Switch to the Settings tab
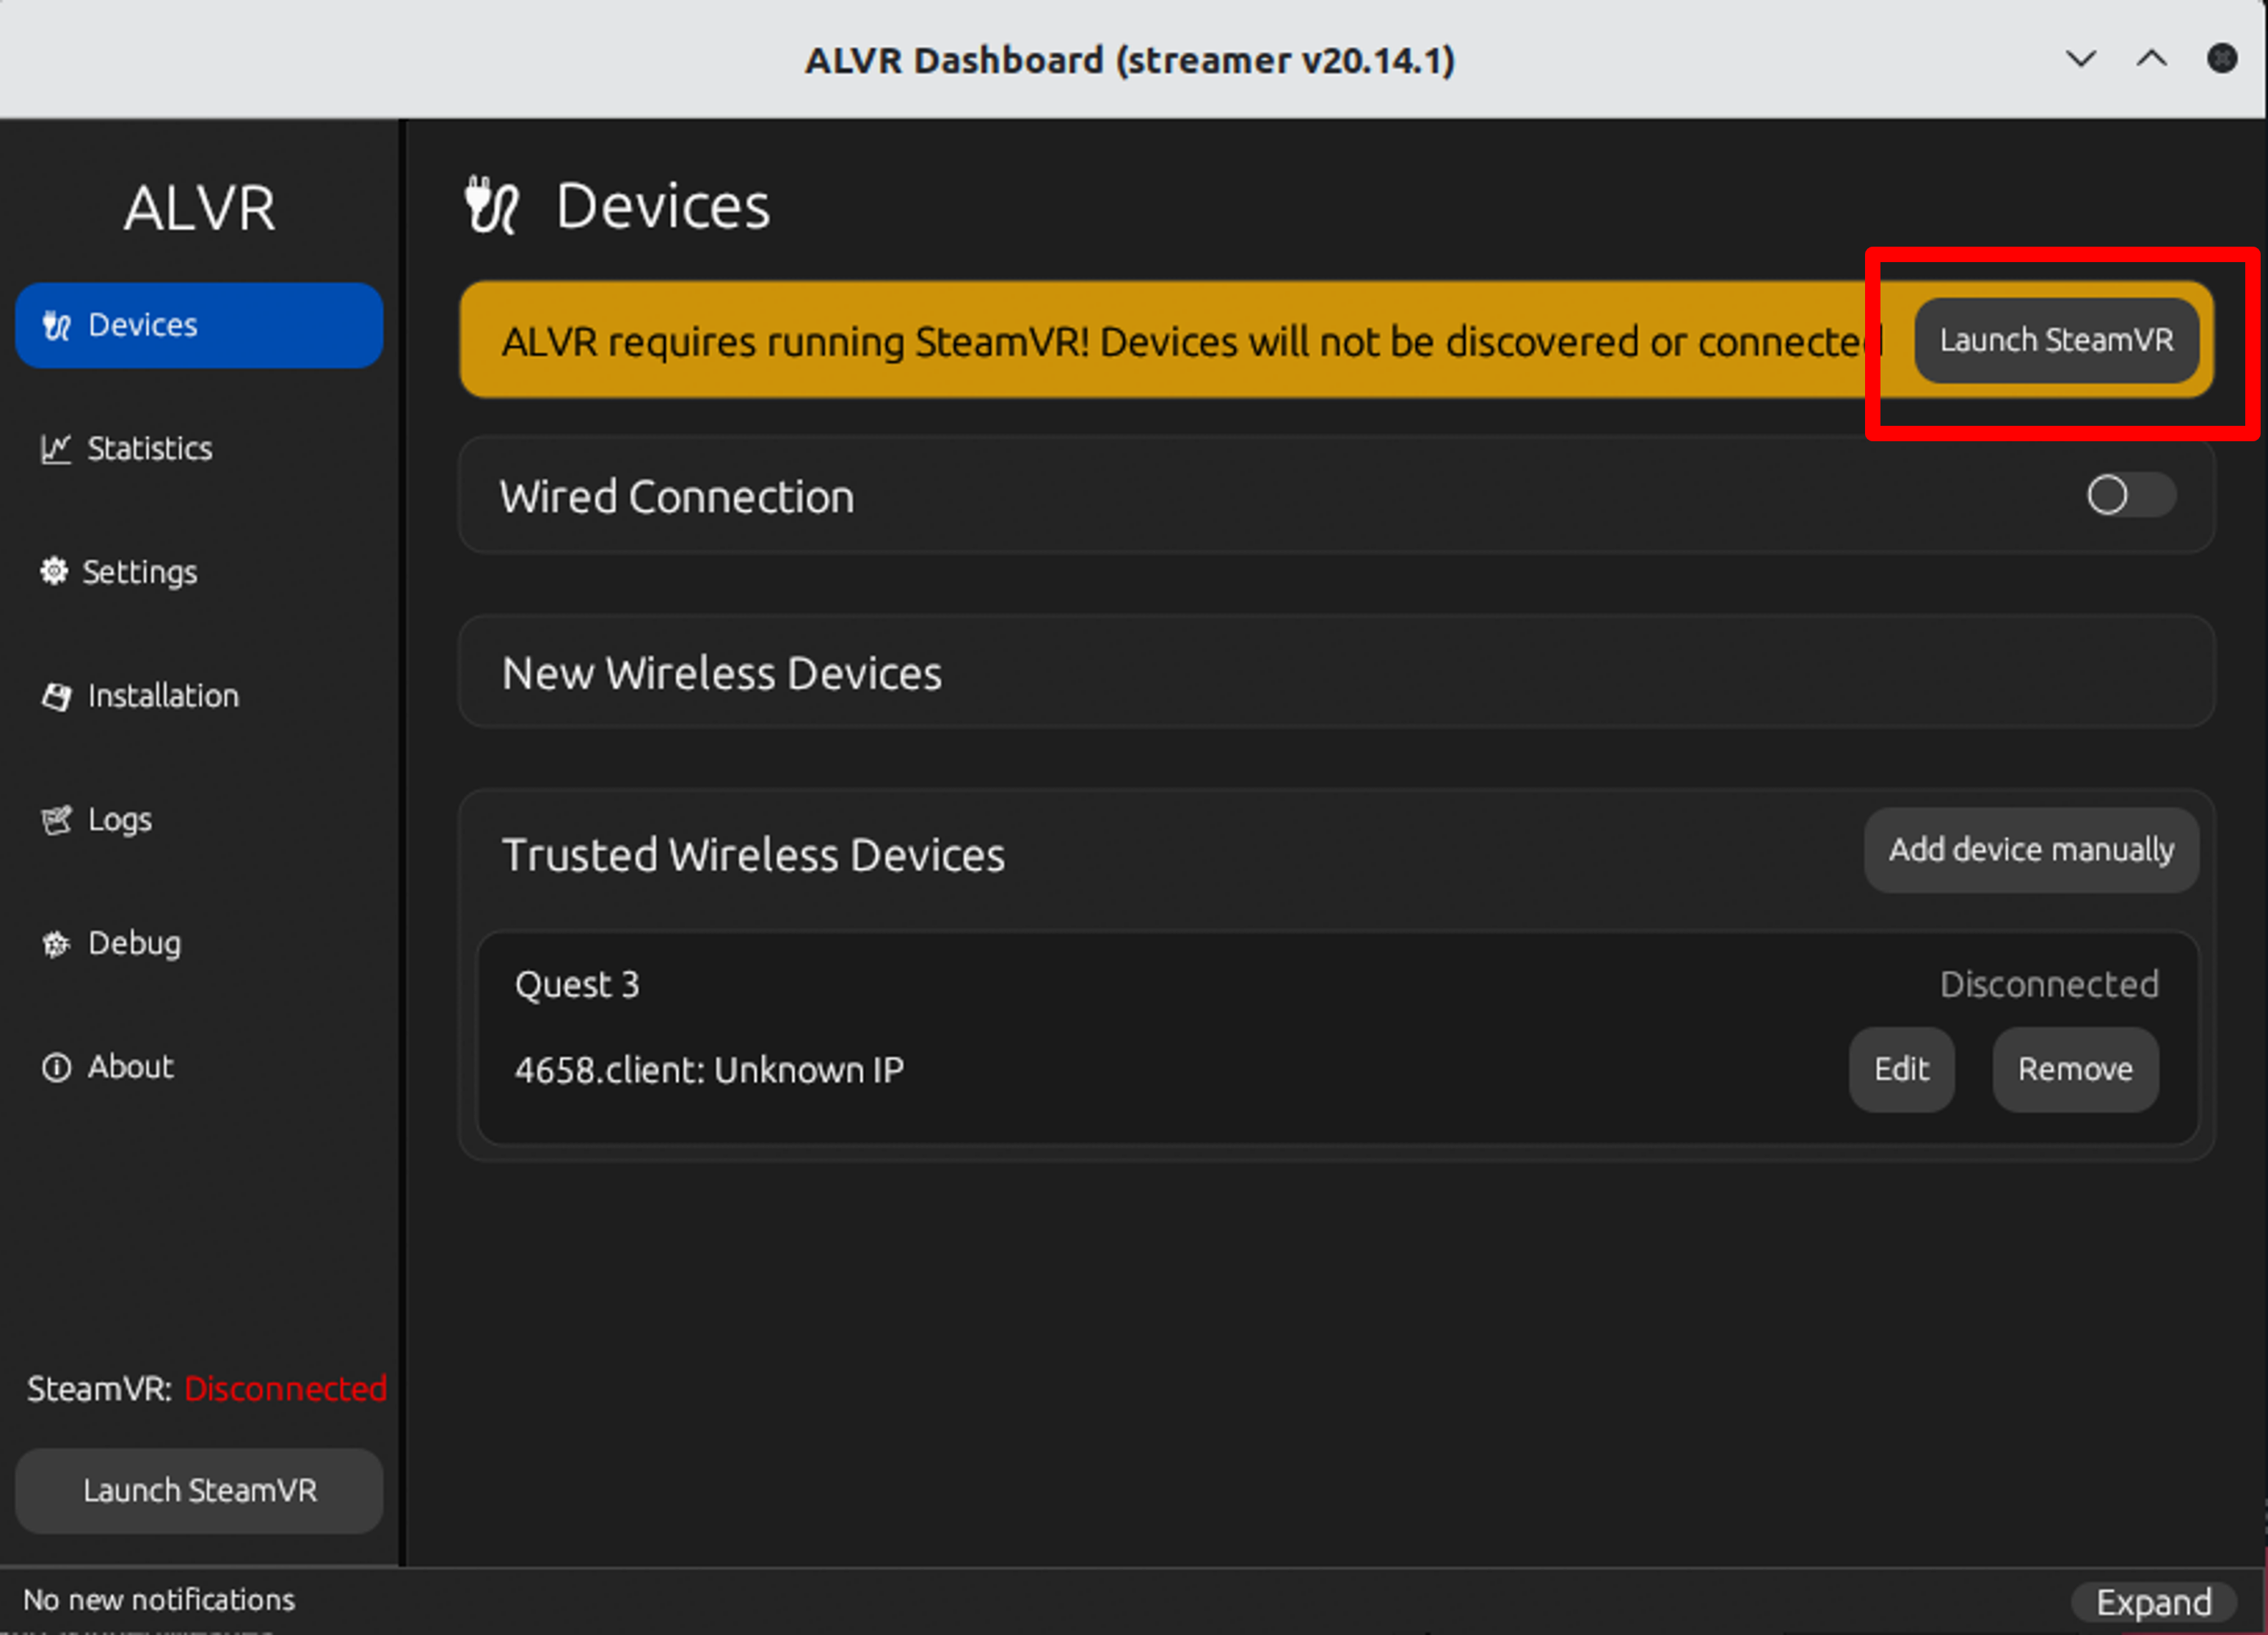 [x=139, y=572]
